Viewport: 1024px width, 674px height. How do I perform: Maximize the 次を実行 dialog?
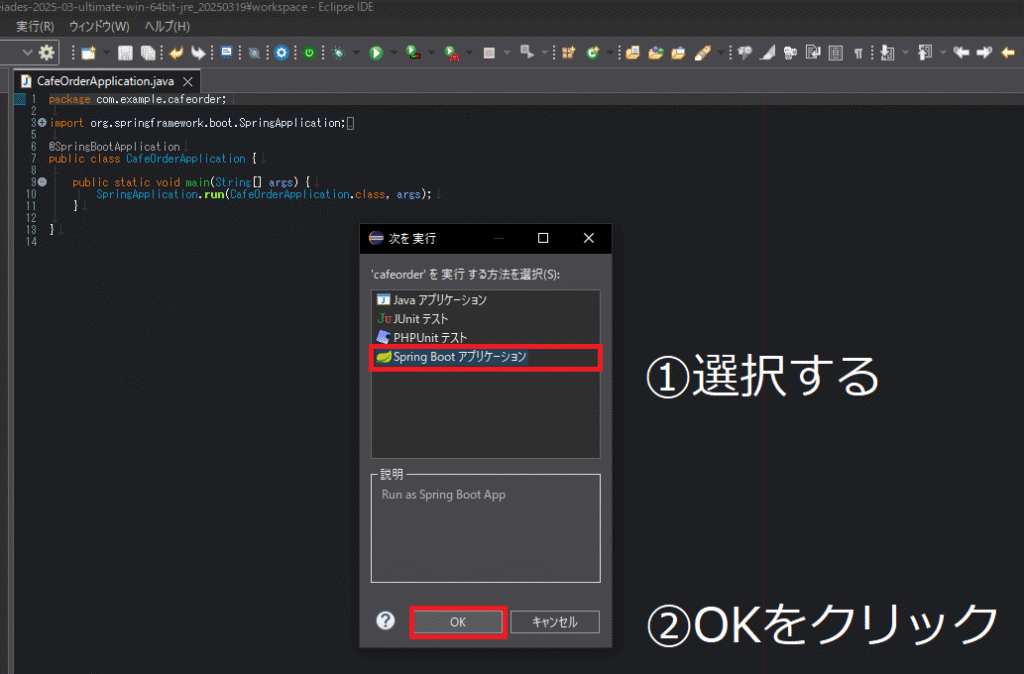tap(543, 238)
